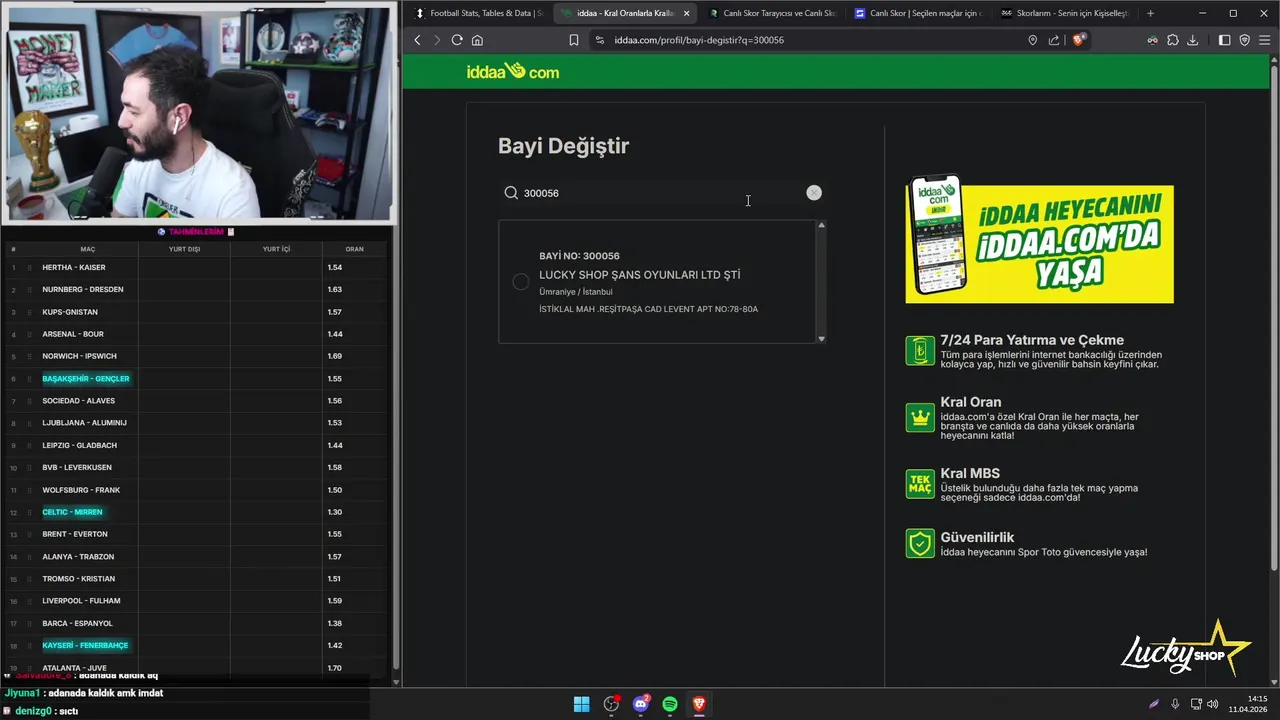The width and height of the screenshot is (1280, 720).
Task: Click the iddaa.com logo in header
Action: (x=513, y=71)
